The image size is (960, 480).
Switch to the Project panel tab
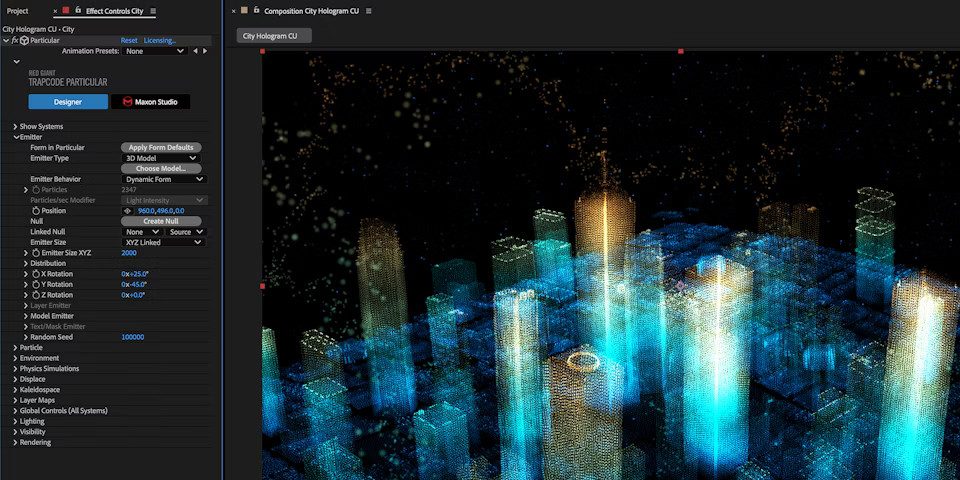click(17, 10)
